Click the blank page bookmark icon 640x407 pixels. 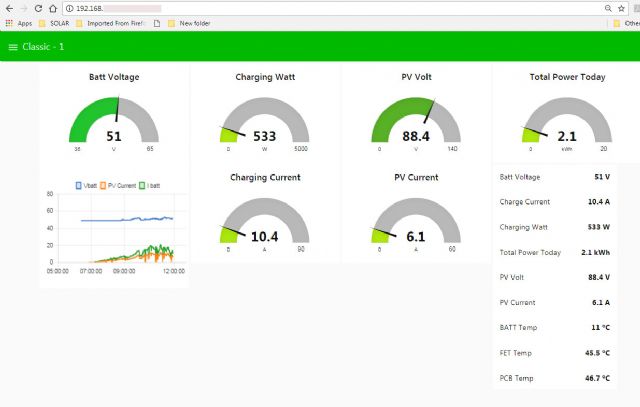(157, 23)
